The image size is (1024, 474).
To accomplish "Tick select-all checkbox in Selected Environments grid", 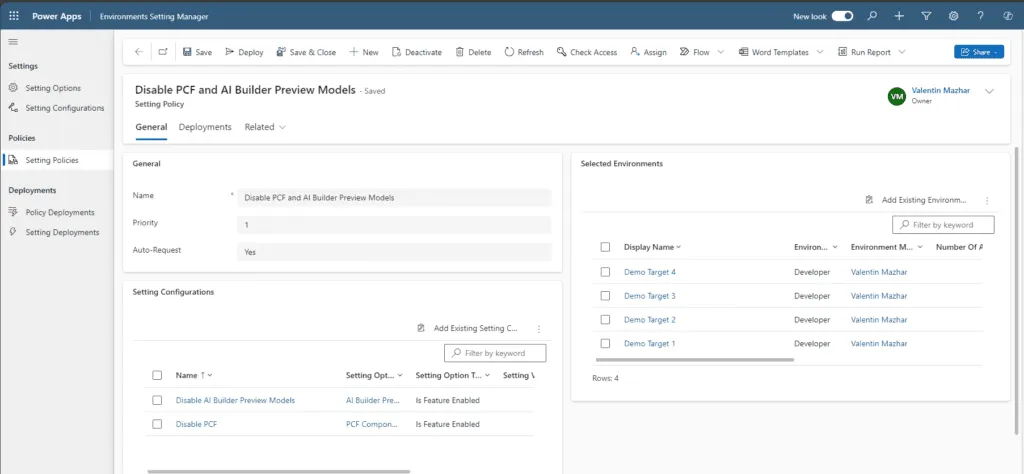I will (605, 247).
